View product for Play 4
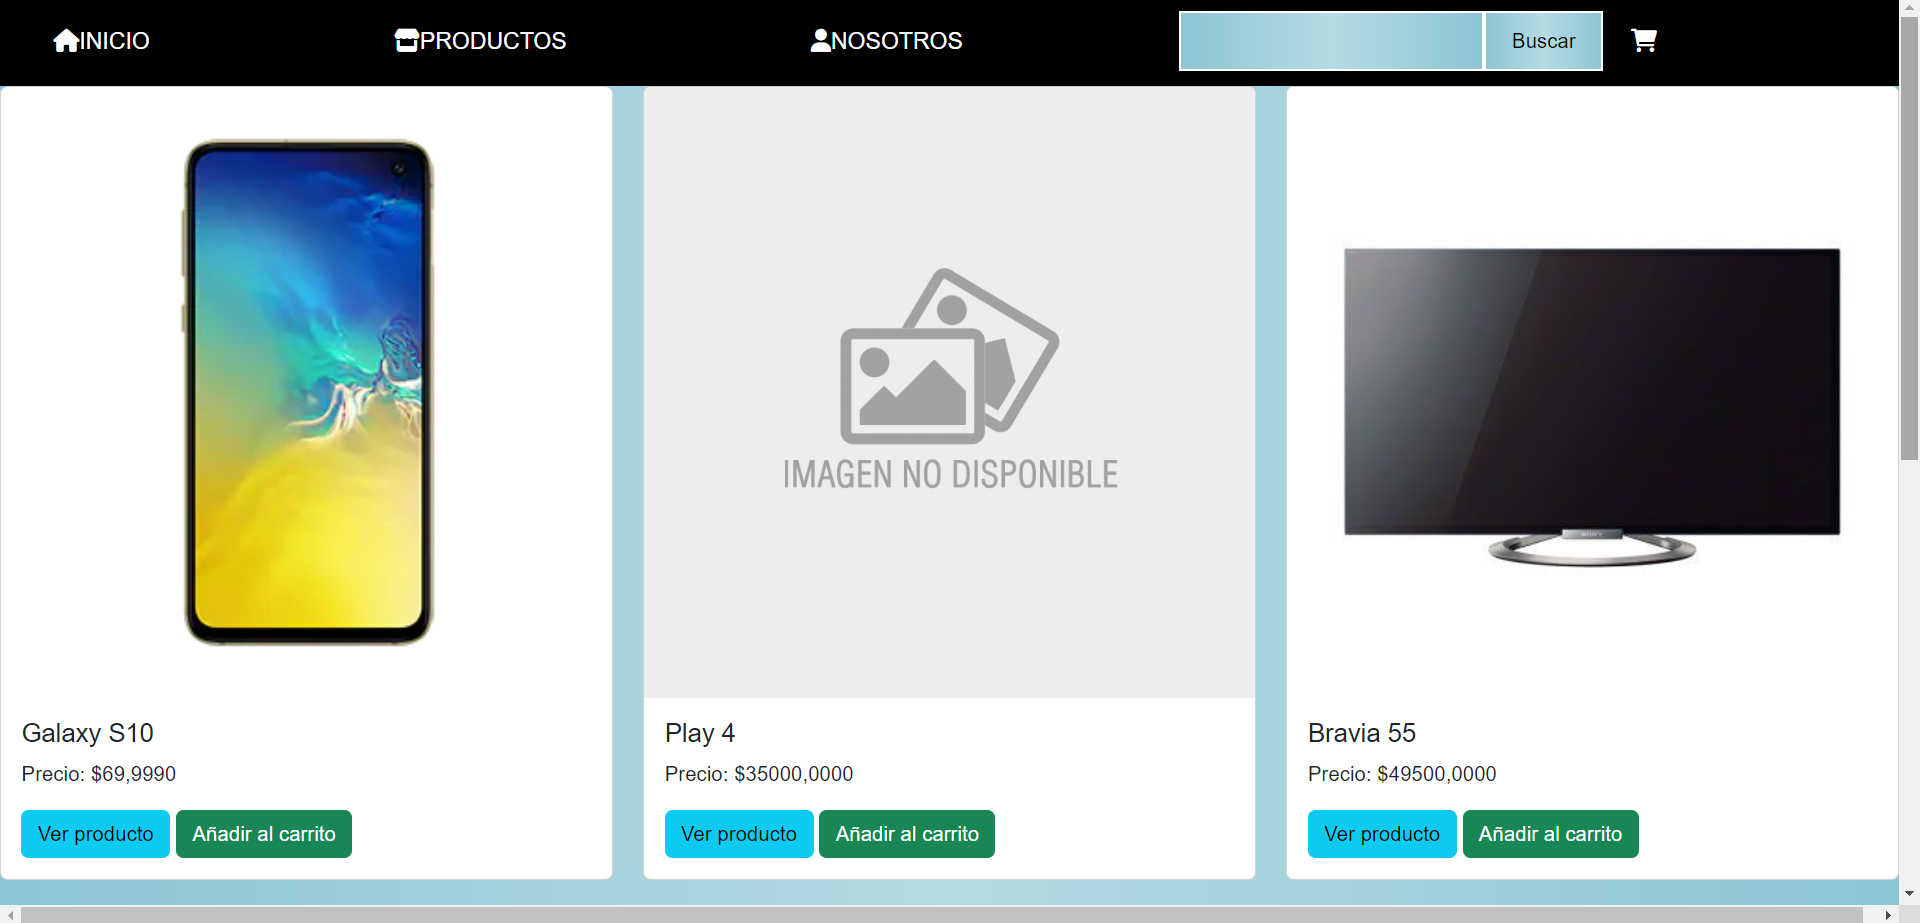The image size is (1920, 923). pos(739,834)
